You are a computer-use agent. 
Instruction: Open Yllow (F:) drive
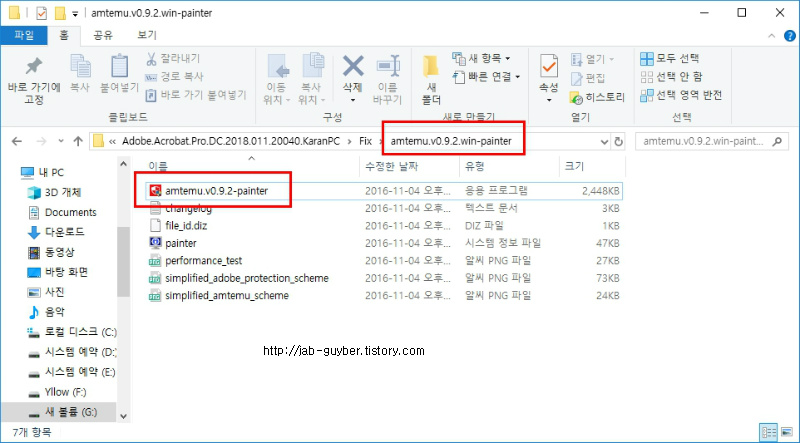pos(57,392)
